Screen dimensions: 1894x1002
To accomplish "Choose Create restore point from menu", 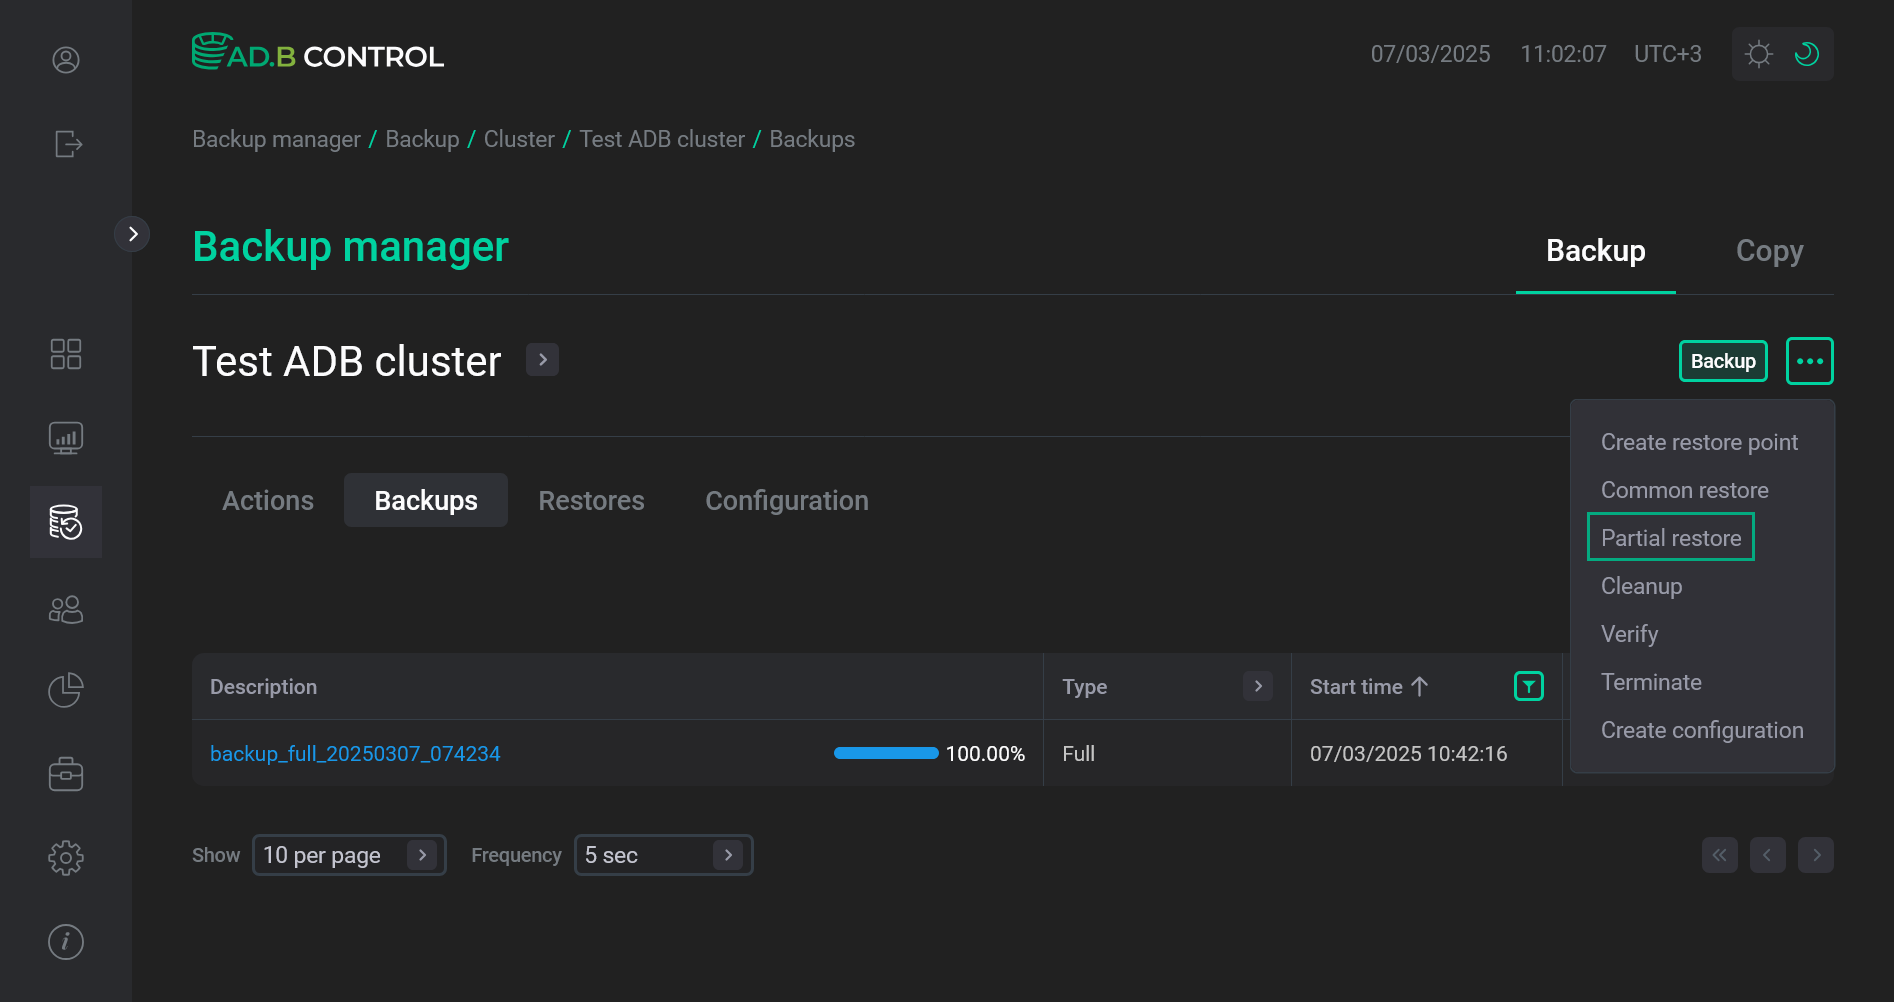I will coord(1699,442).
